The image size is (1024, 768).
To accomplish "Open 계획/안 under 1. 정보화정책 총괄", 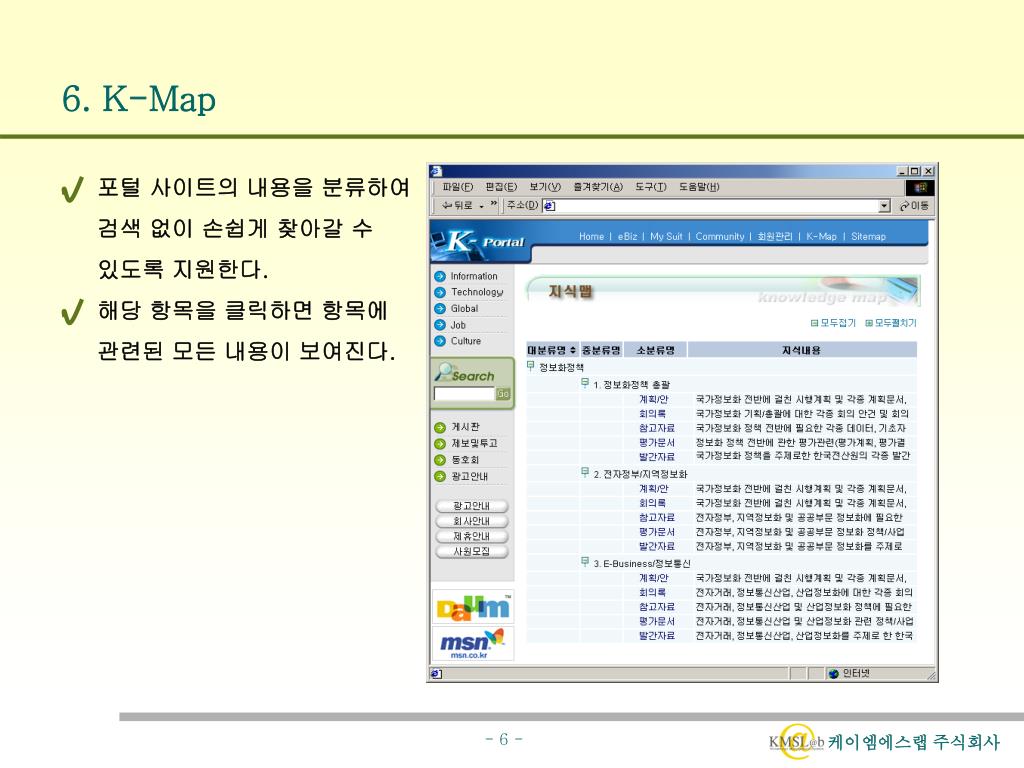I will (x=654, y=399).
